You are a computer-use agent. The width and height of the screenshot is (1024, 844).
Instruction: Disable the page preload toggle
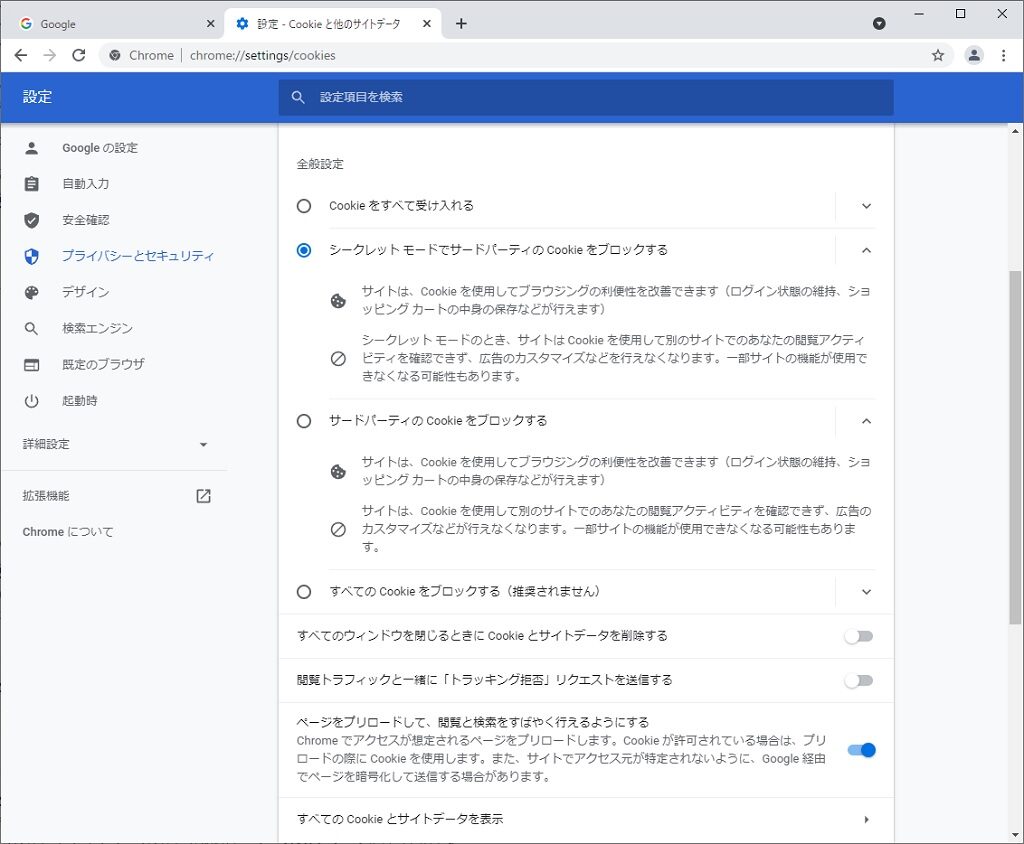tap(861, 750)
